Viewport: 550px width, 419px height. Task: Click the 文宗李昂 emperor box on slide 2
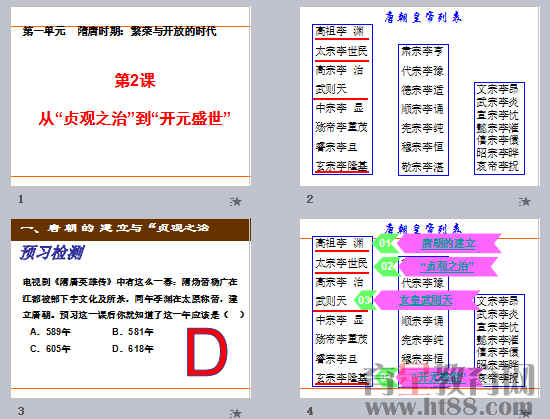497,89
